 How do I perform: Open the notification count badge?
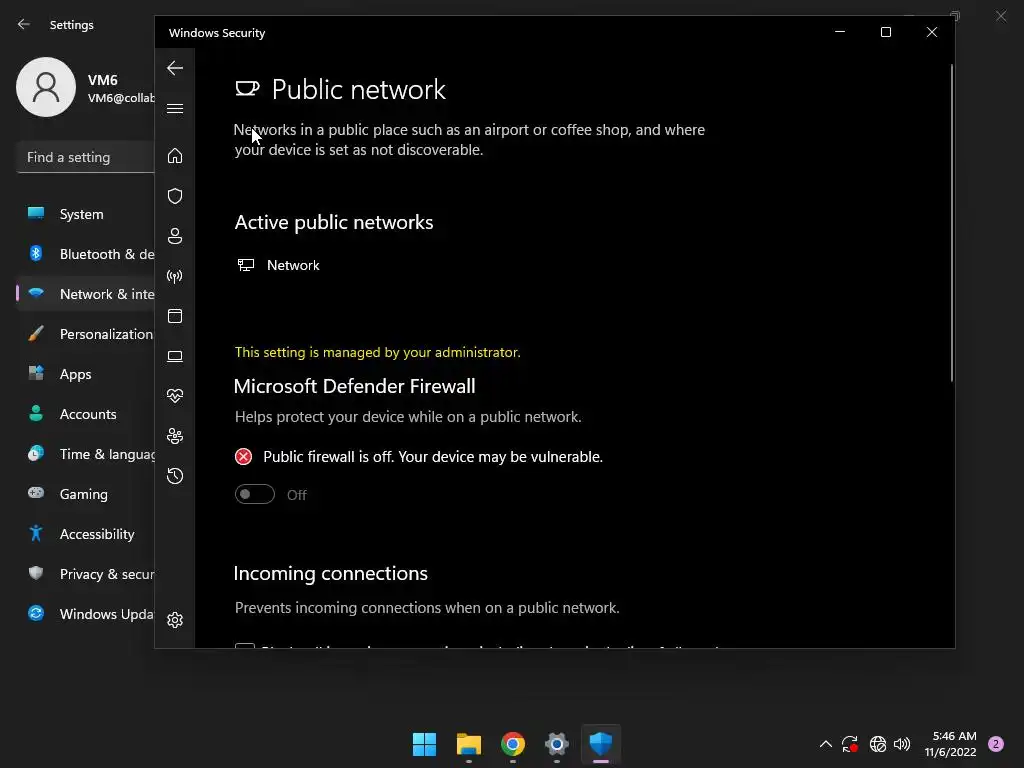point(996,744)
